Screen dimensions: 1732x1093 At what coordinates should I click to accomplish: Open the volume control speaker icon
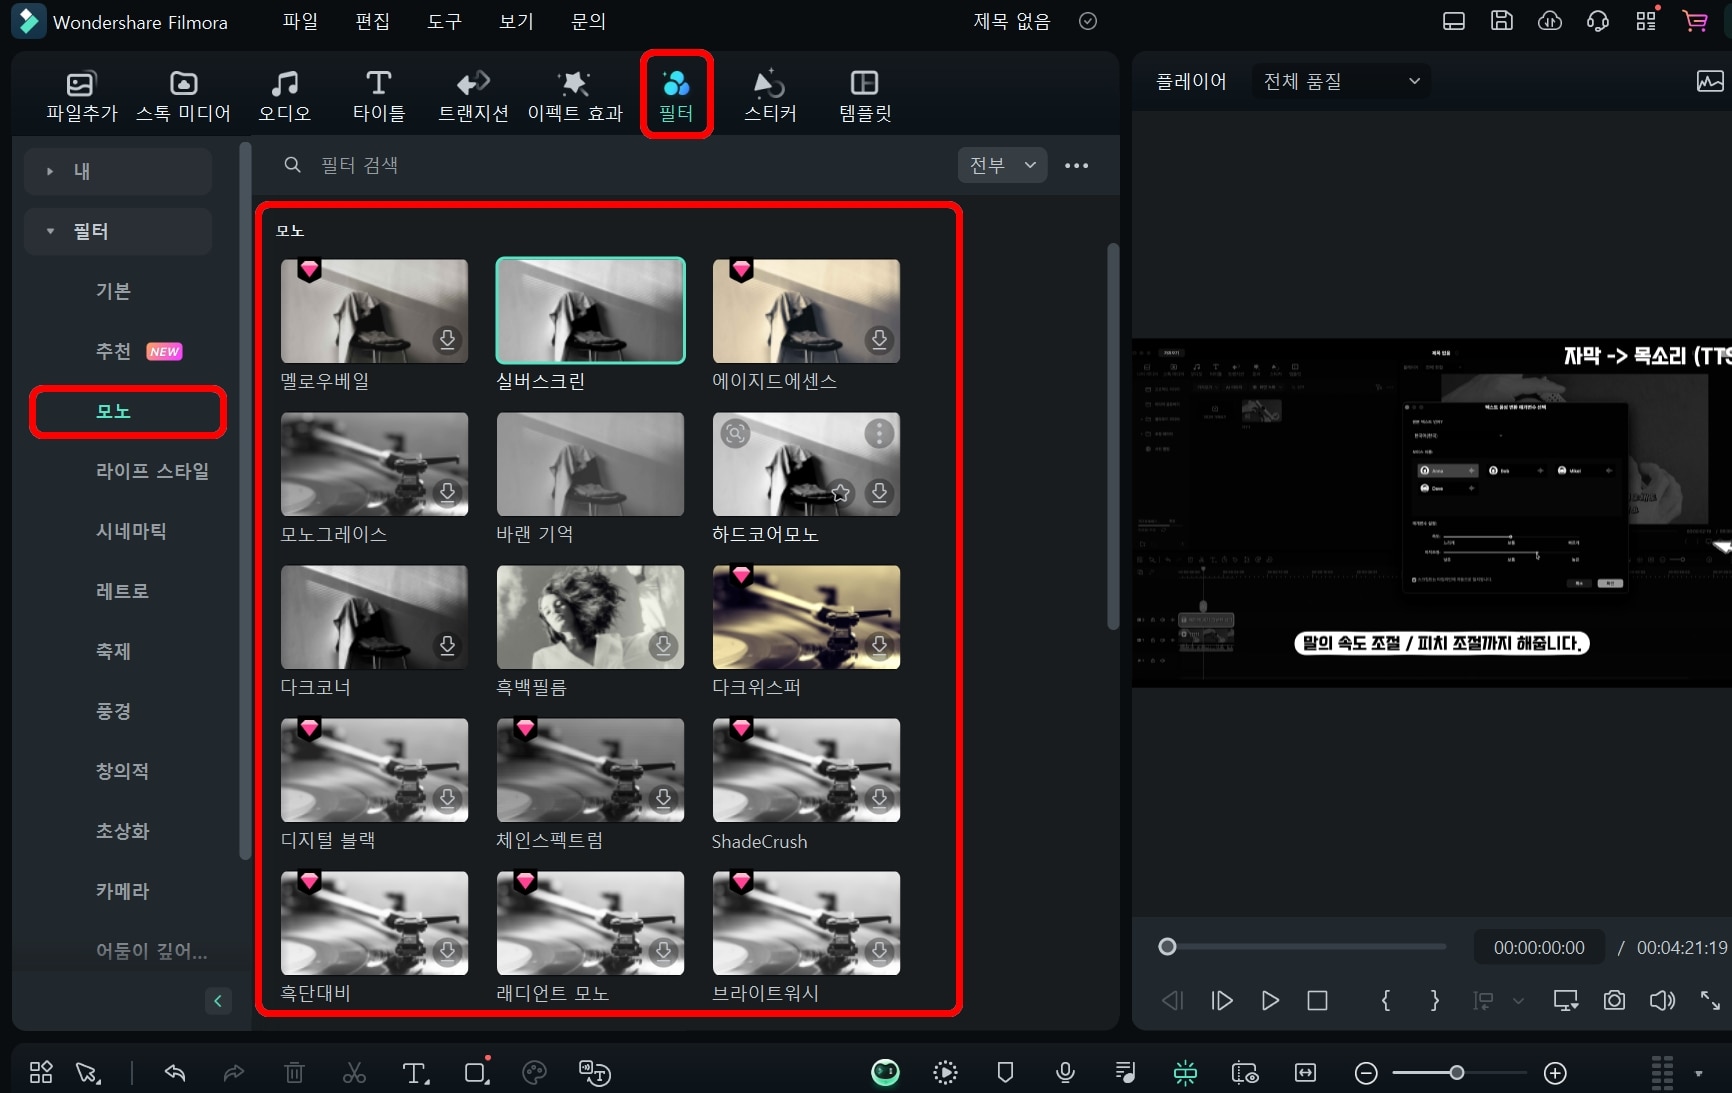(1662, 1001)
